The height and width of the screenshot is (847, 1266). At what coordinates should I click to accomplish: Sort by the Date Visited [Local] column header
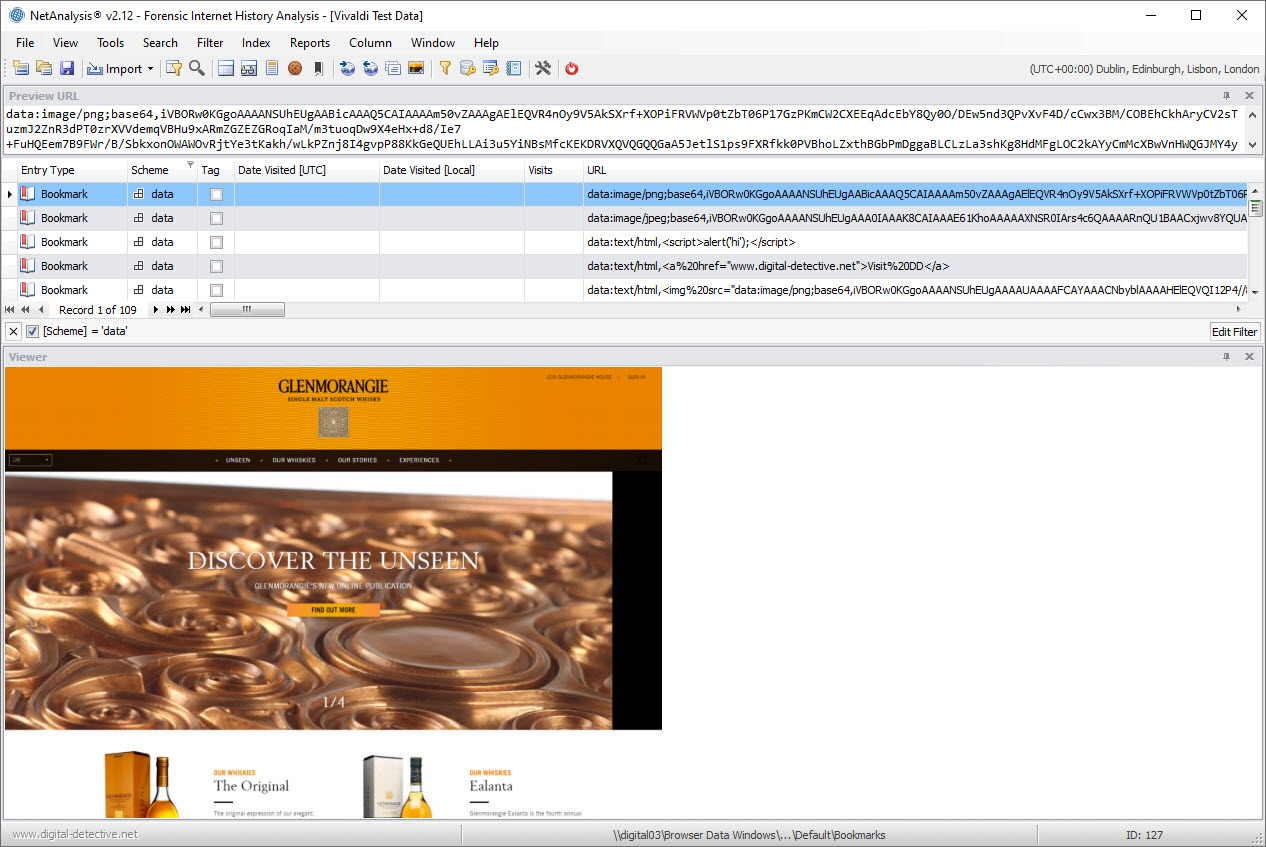pos(451,170)
